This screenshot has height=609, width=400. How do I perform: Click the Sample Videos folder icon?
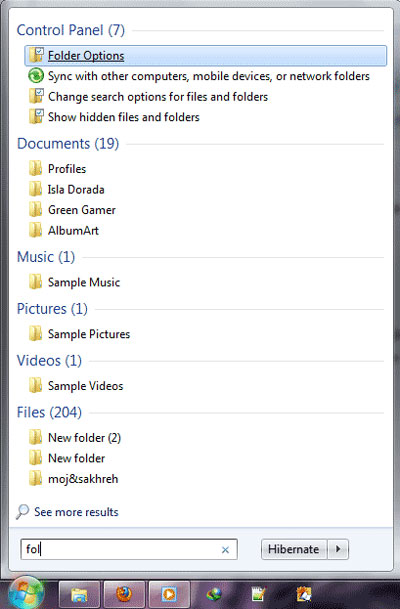[35, 386]
